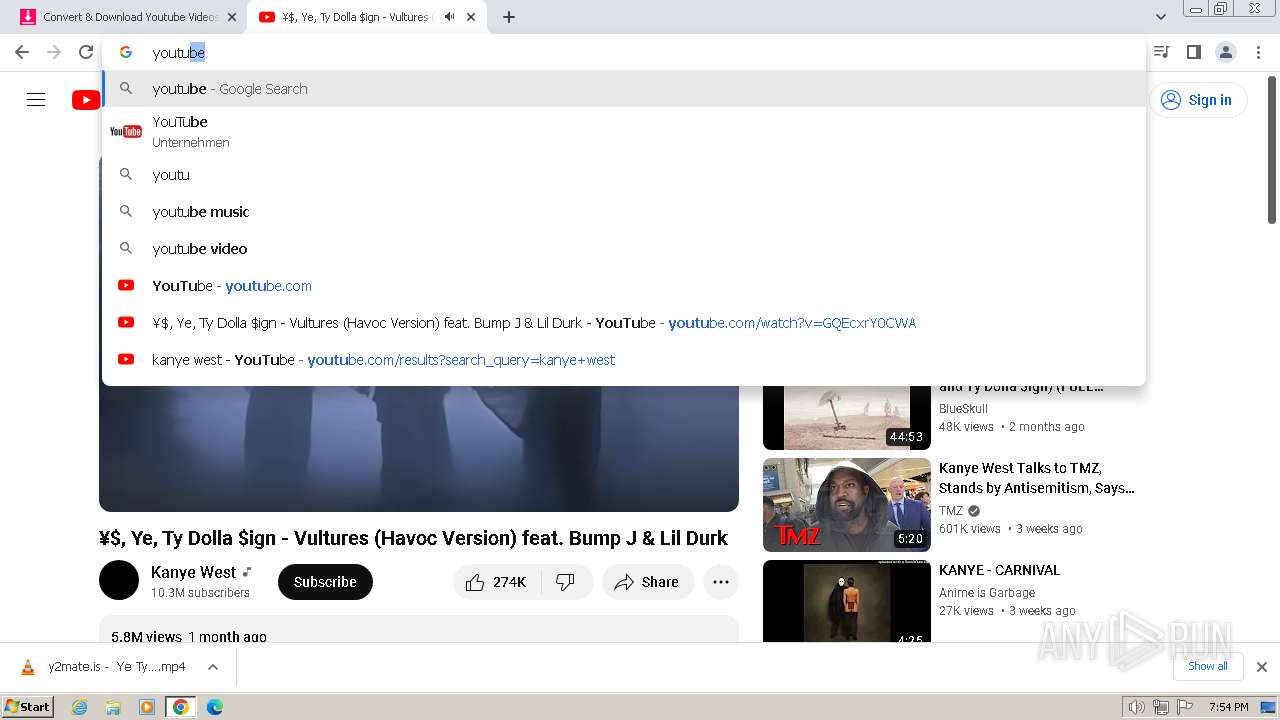The height and width of the screenshot is (720, 1280).
Task: Share the Vultures video
Action: (x=648, y=582)
